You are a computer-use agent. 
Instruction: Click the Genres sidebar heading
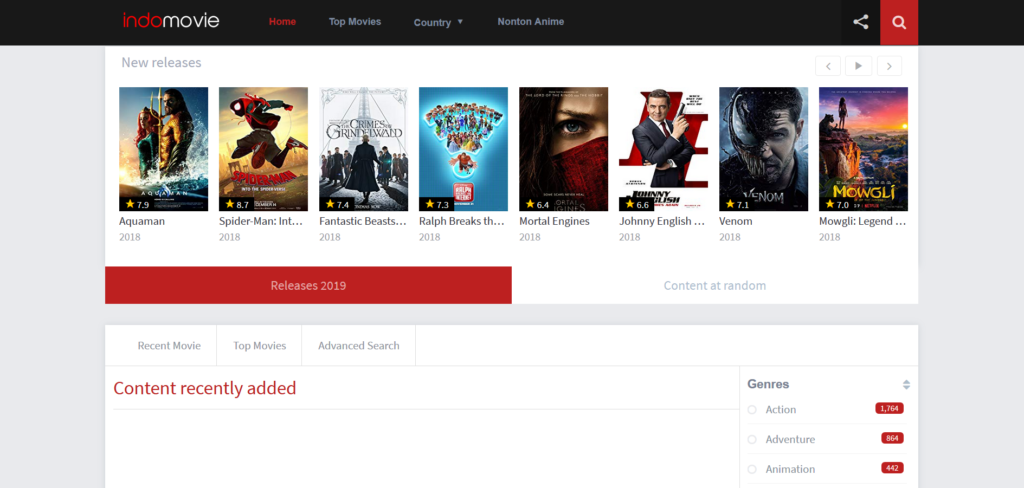coord(768,384)
